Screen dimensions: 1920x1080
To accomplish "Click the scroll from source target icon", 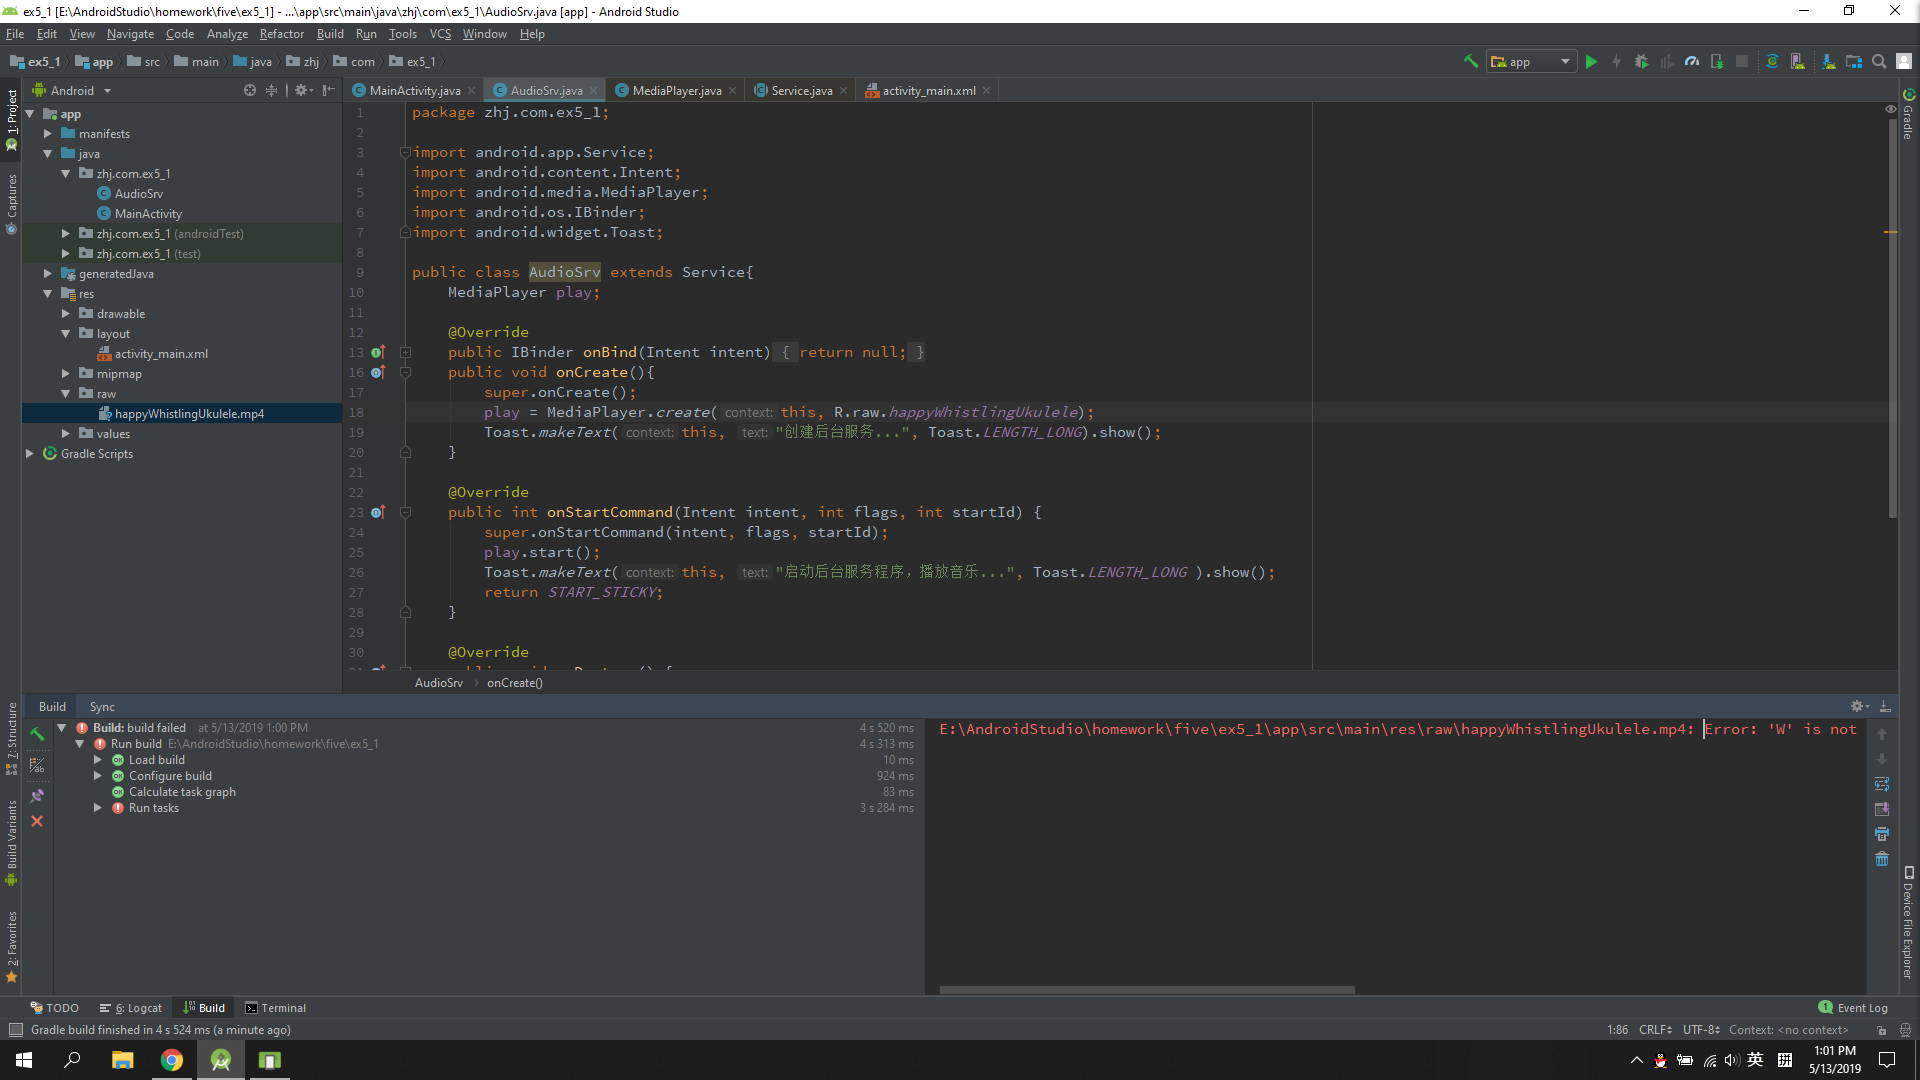I will [x=249, y=90].
